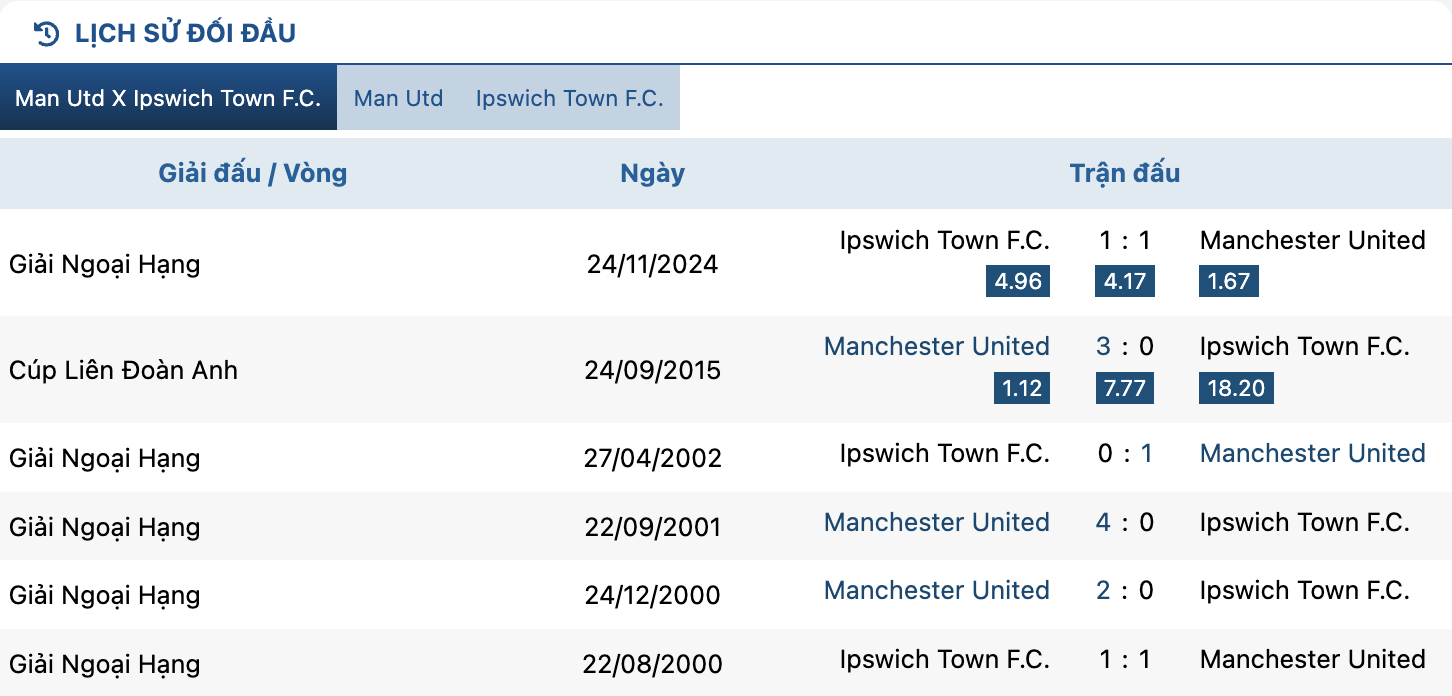Image resolution: width=1452 pixels, height=696 pixels.
Task: Click the history clock icon beside the heading
Action: pyautogui.click(x=46, y=33)
